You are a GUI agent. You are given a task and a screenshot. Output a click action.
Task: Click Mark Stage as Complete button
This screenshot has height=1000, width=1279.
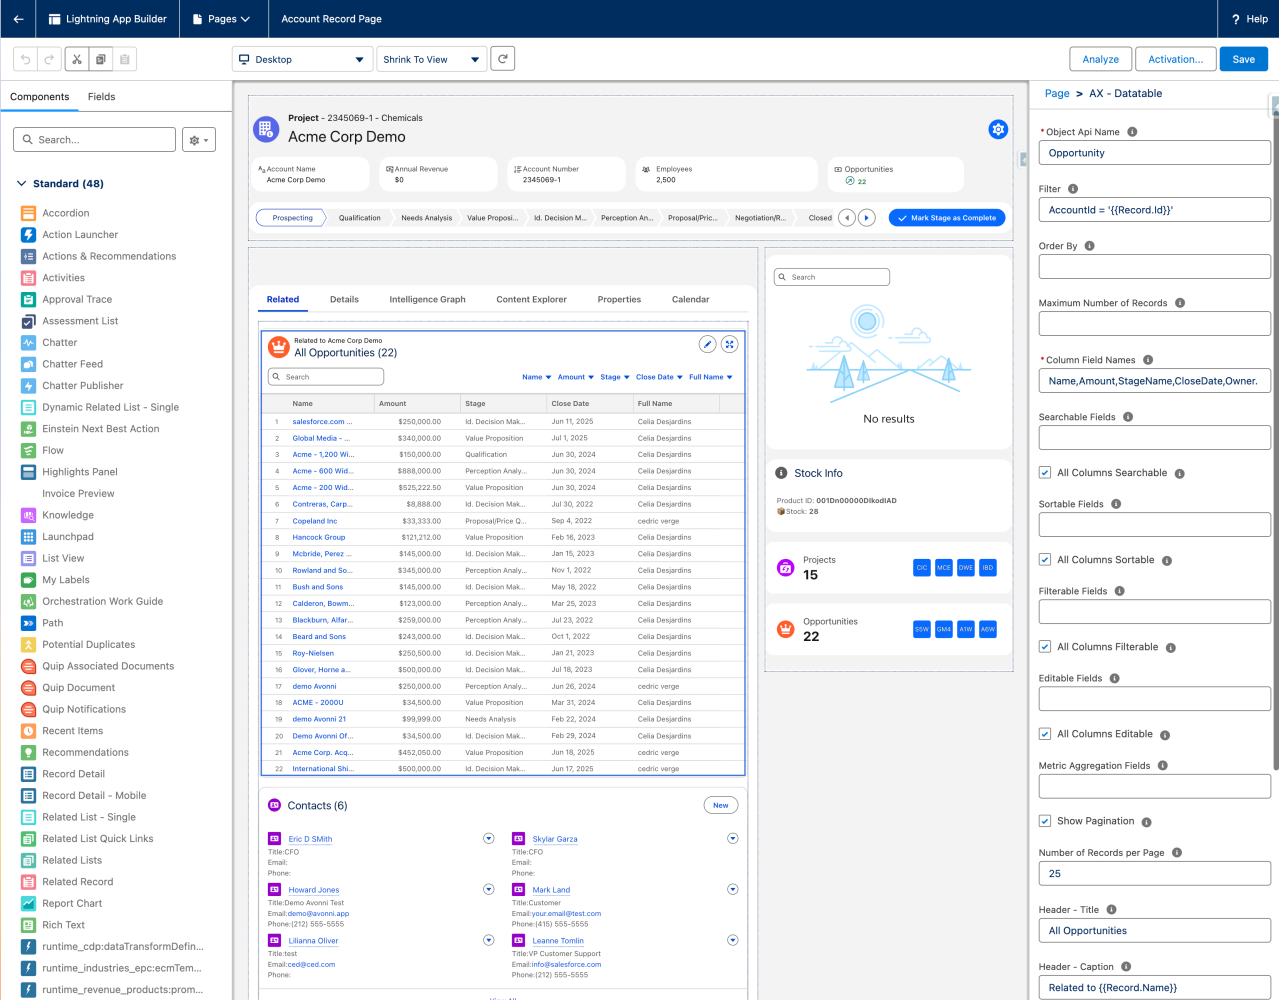[x=946, y=218]
